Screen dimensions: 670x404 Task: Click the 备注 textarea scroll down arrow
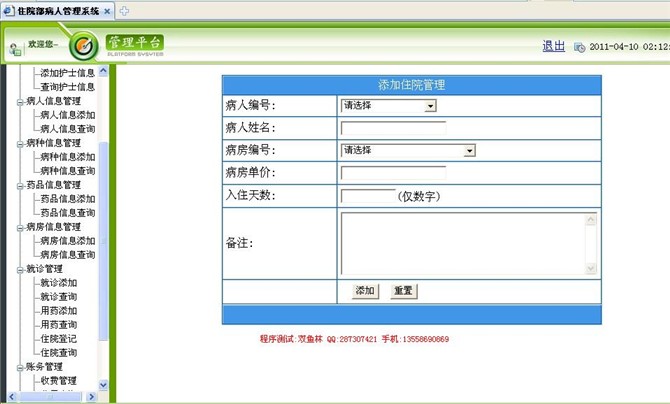591,268
